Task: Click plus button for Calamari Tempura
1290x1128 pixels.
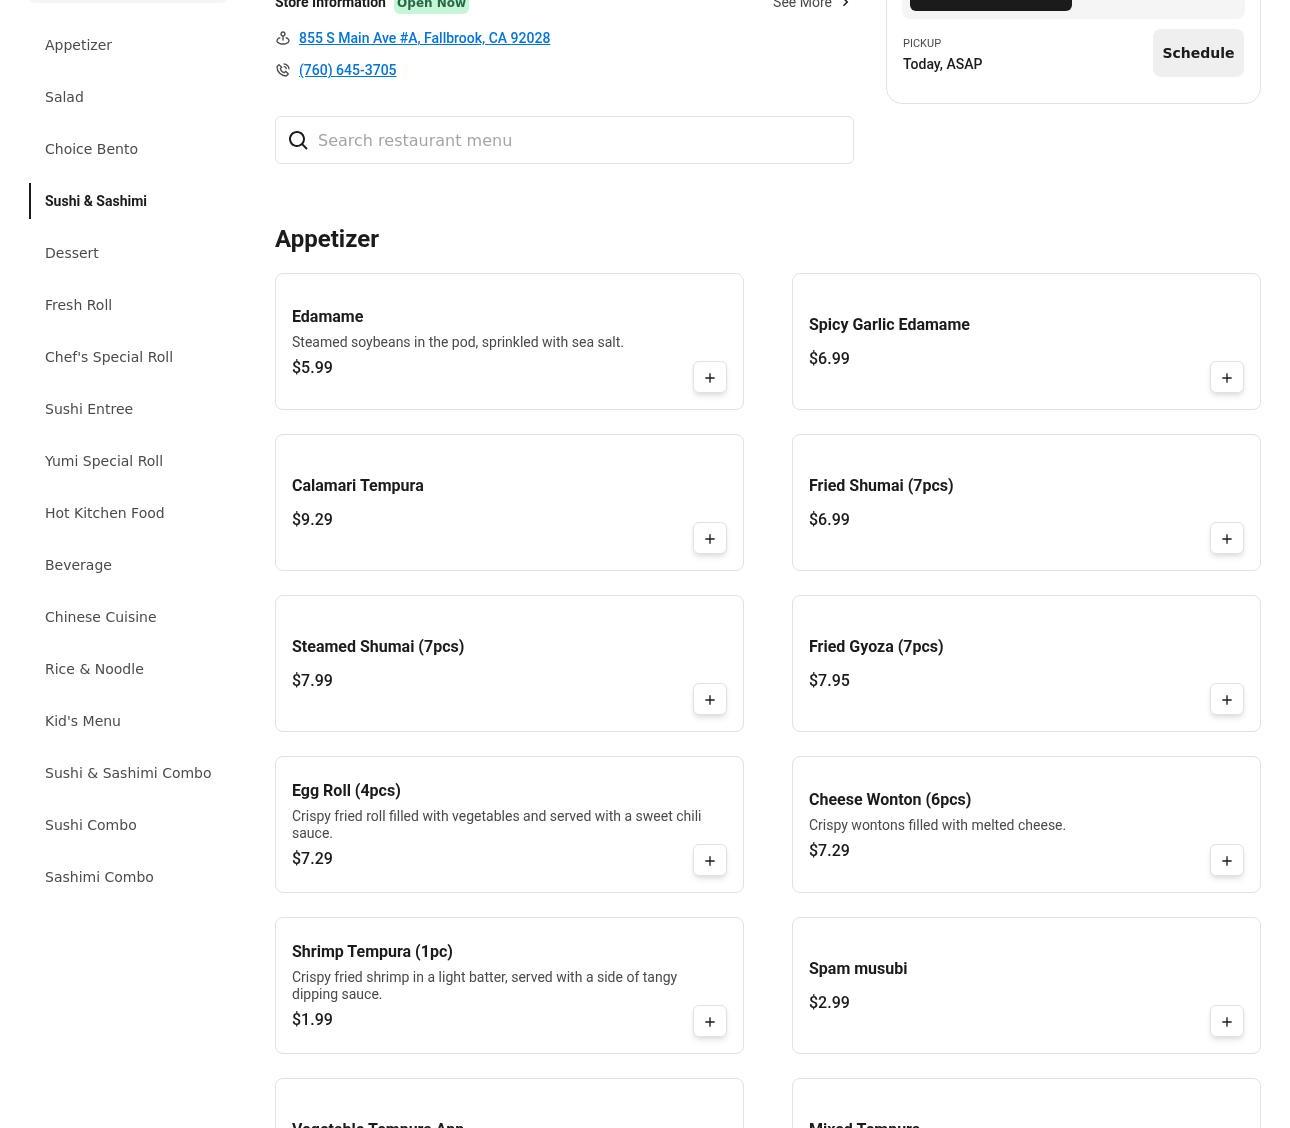Action: tap(709, 539)
